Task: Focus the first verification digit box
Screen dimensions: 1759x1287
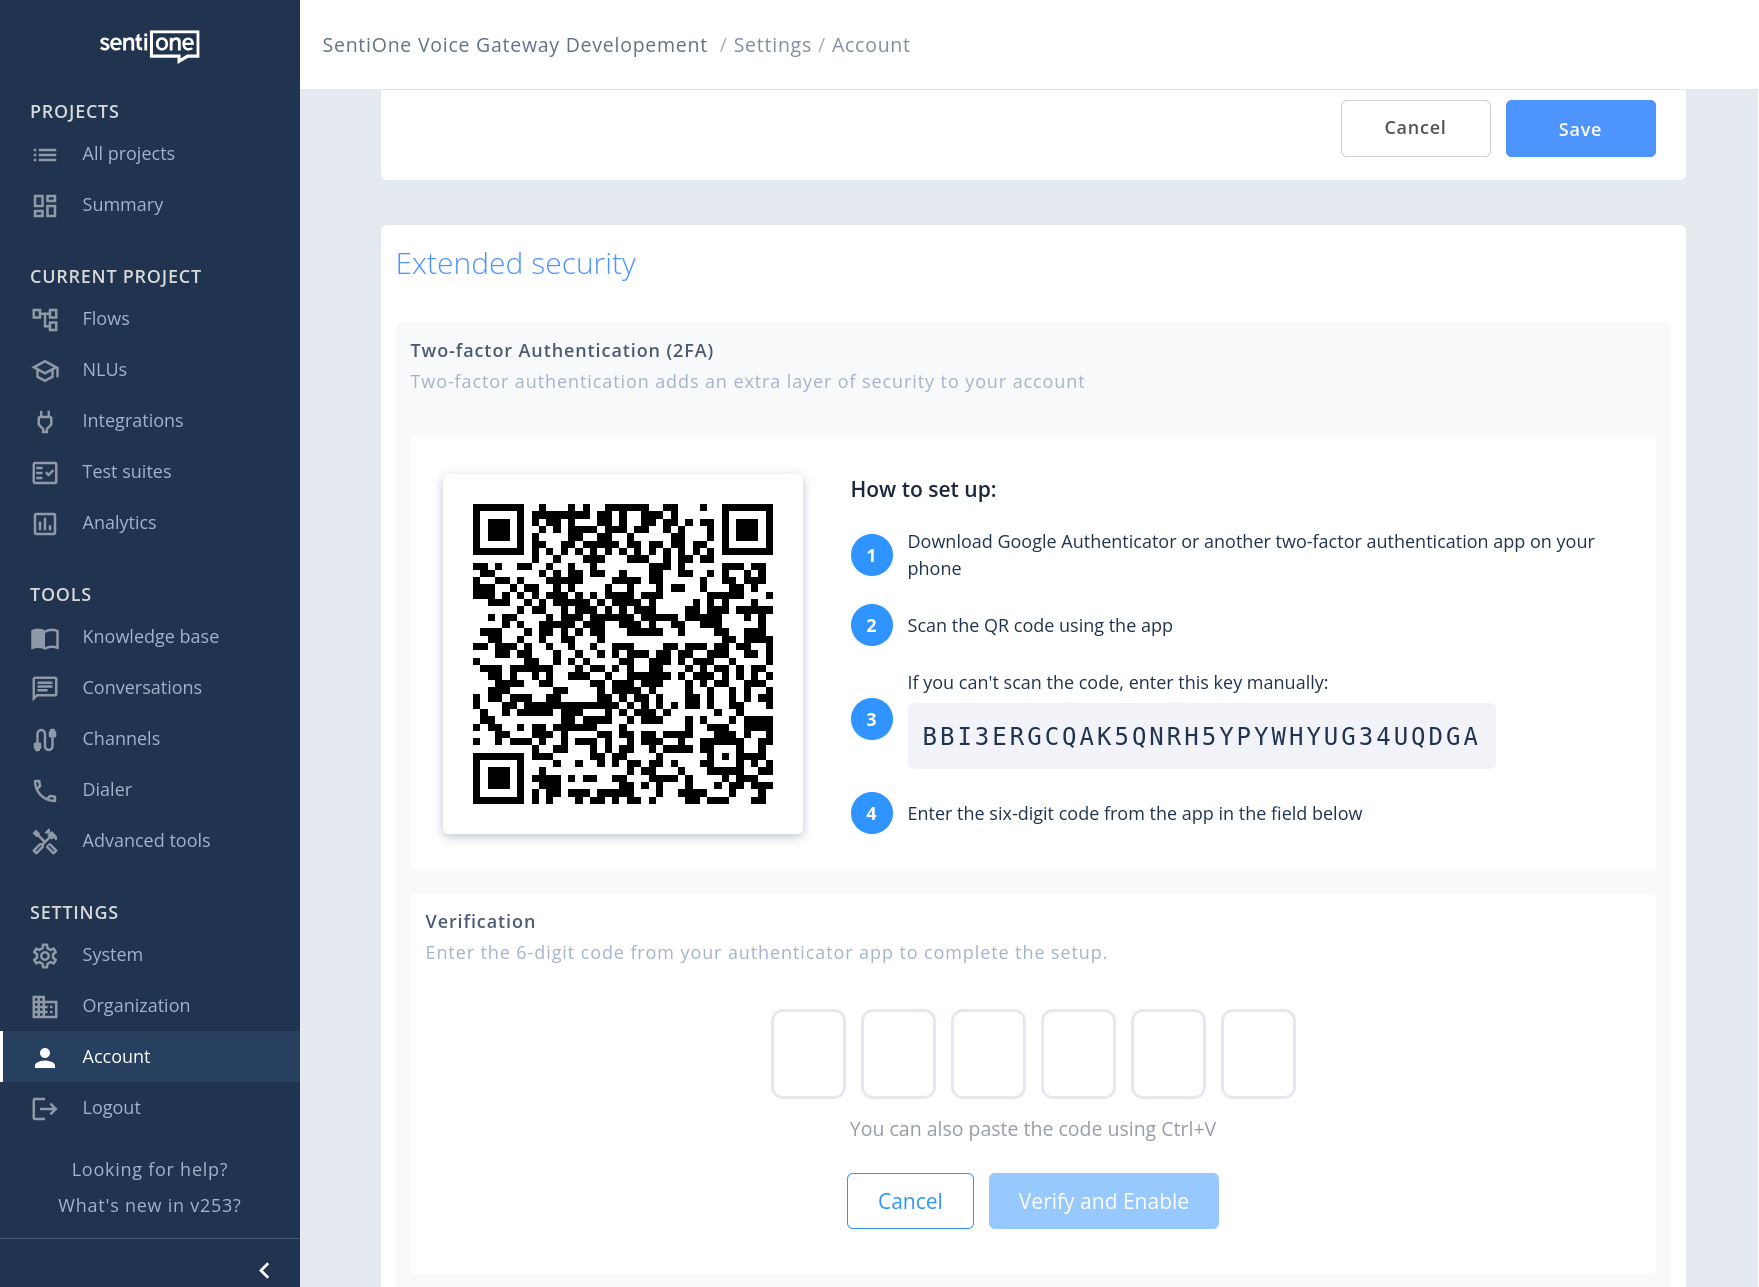Action: (x=808, y=1054)
